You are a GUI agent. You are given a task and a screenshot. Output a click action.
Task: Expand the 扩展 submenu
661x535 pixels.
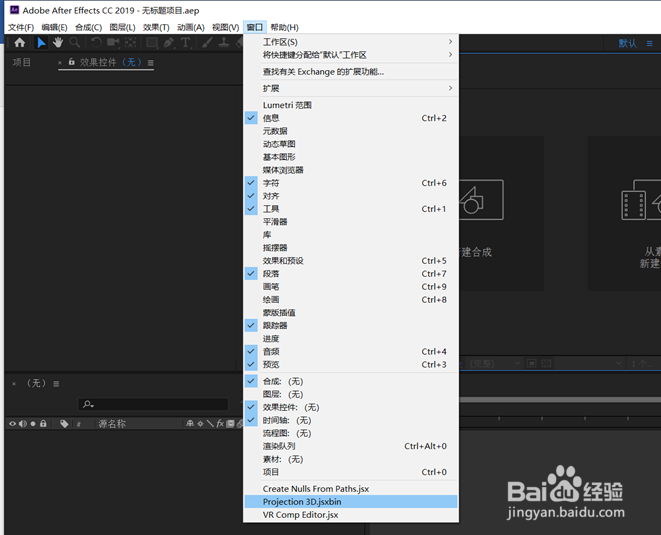pos(350,88)
